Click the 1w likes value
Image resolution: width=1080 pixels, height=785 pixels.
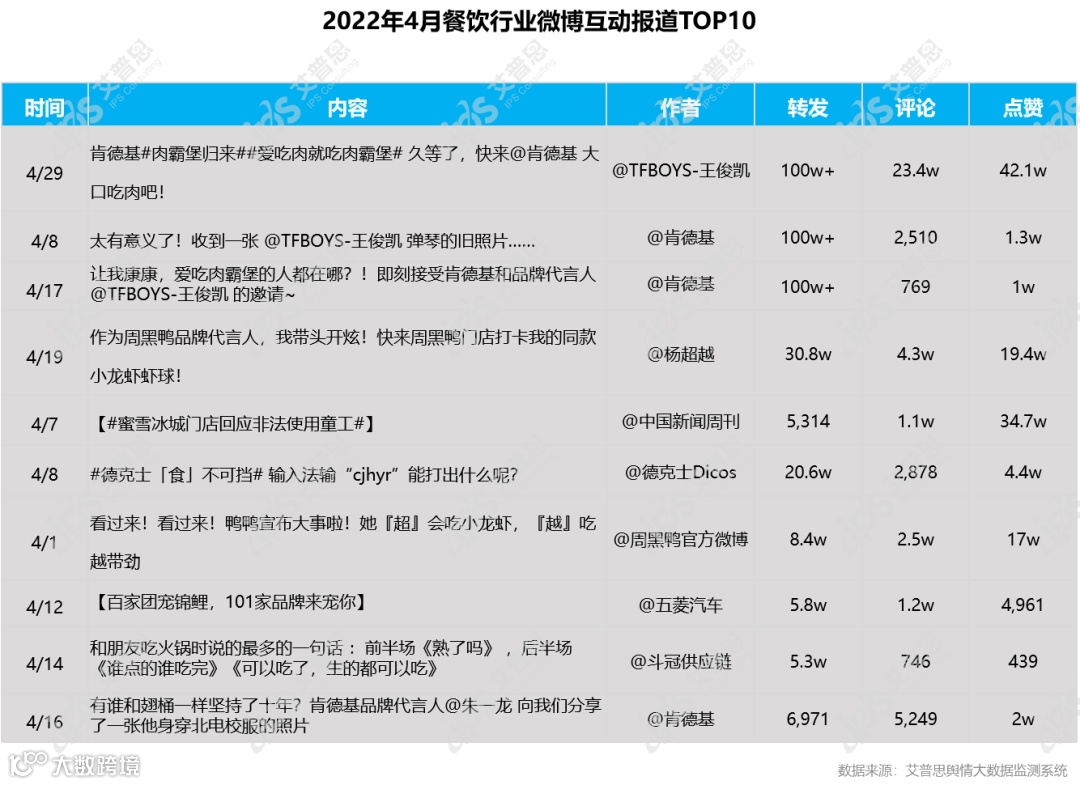tap(1023, 286)
